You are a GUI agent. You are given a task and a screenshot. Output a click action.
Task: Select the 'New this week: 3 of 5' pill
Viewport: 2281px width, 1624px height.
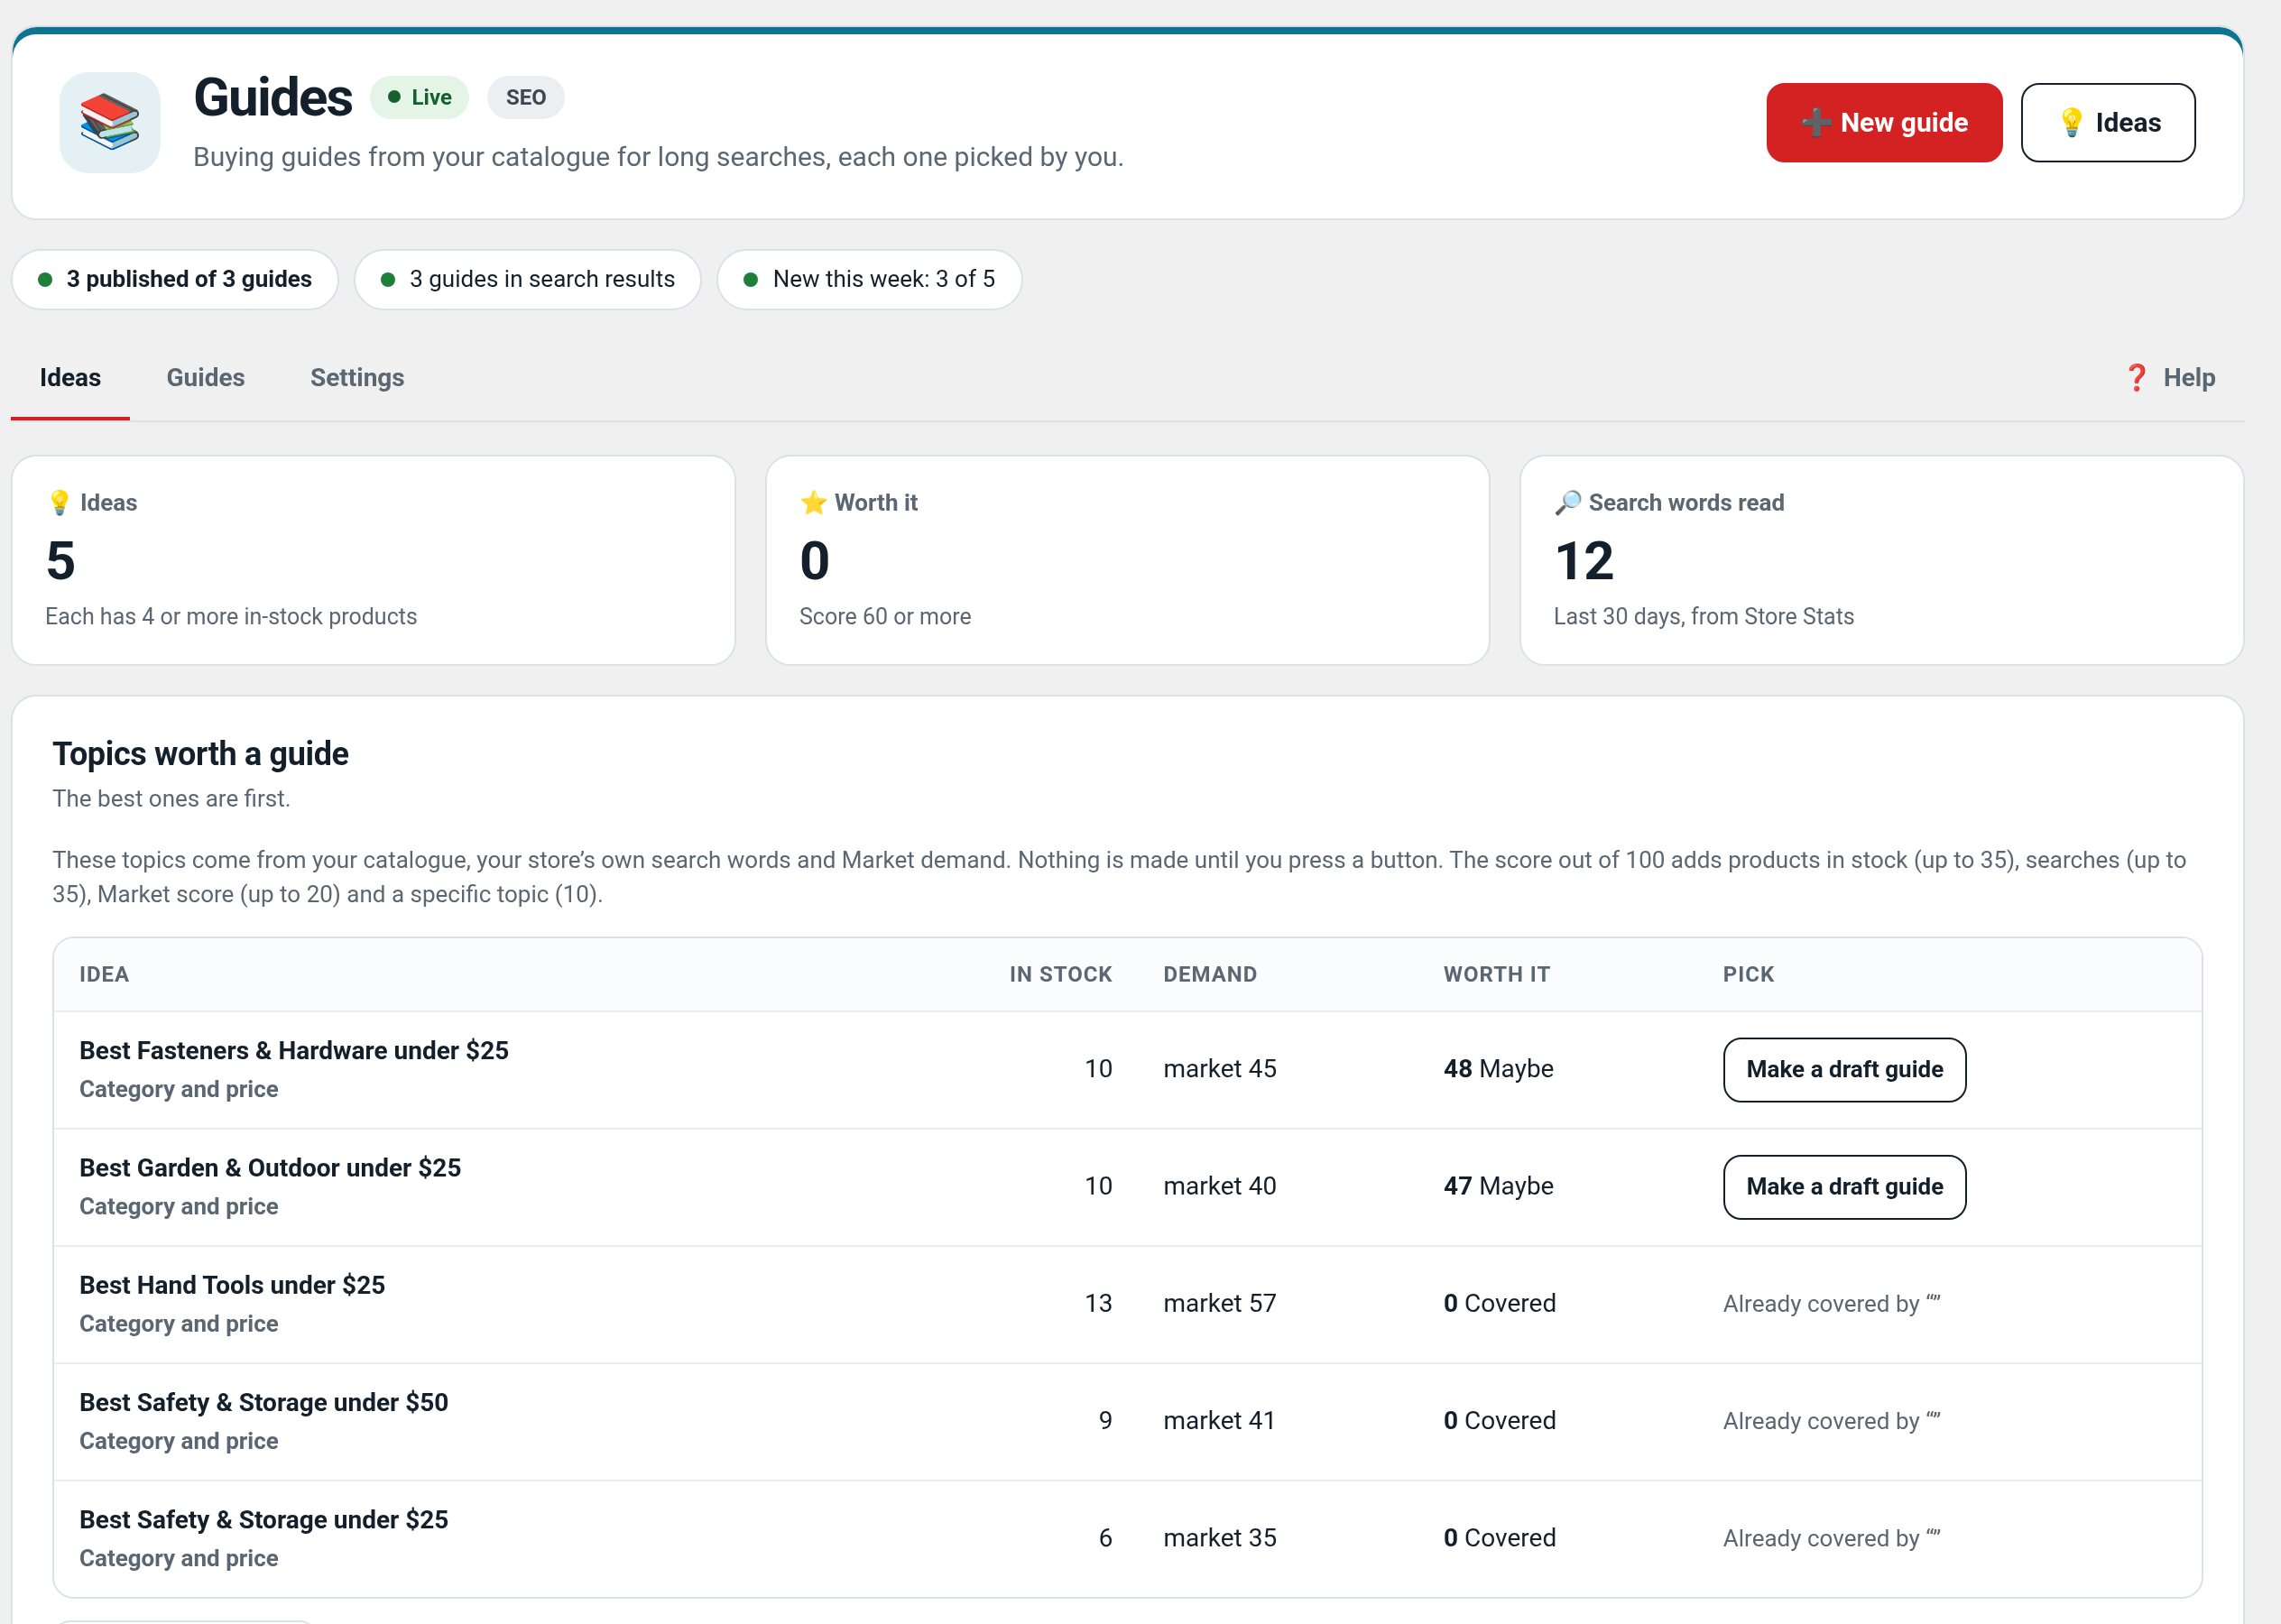tap(869, 279)
